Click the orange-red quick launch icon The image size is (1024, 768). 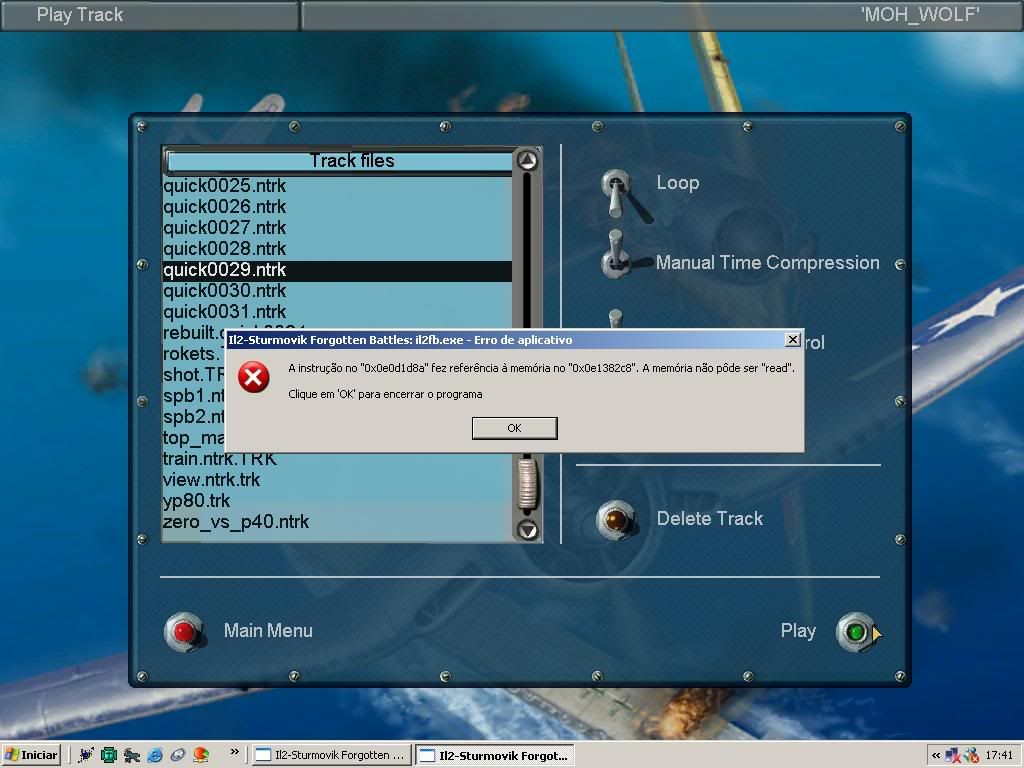pyautogui.click(x=201, y=755)
